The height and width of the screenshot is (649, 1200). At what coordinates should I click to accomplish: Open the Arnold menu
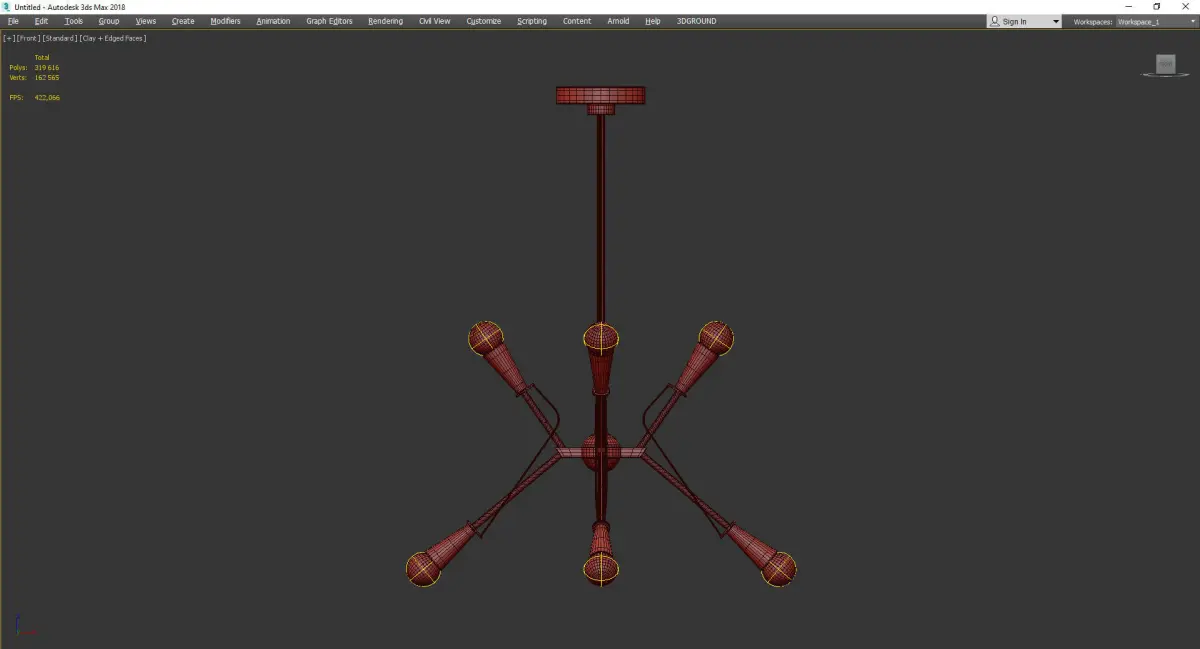click(618, 21)
